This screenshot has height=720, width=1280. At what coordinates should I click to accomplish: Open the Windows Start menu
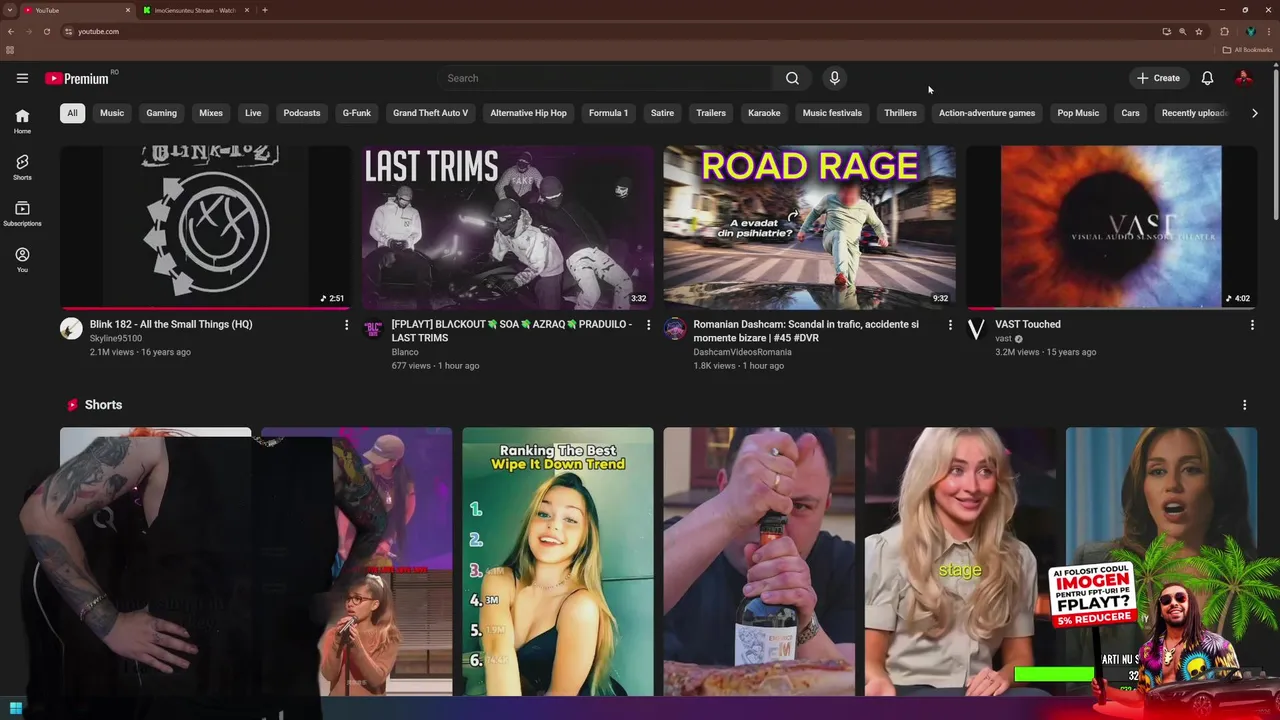pos(15,709)
